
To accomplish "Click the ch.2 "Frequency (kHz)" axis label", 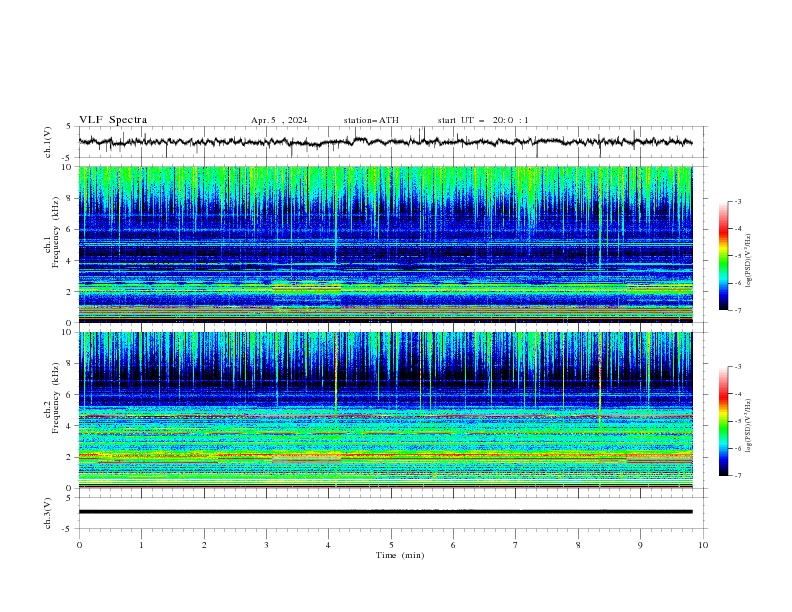I will pos(56,397).
